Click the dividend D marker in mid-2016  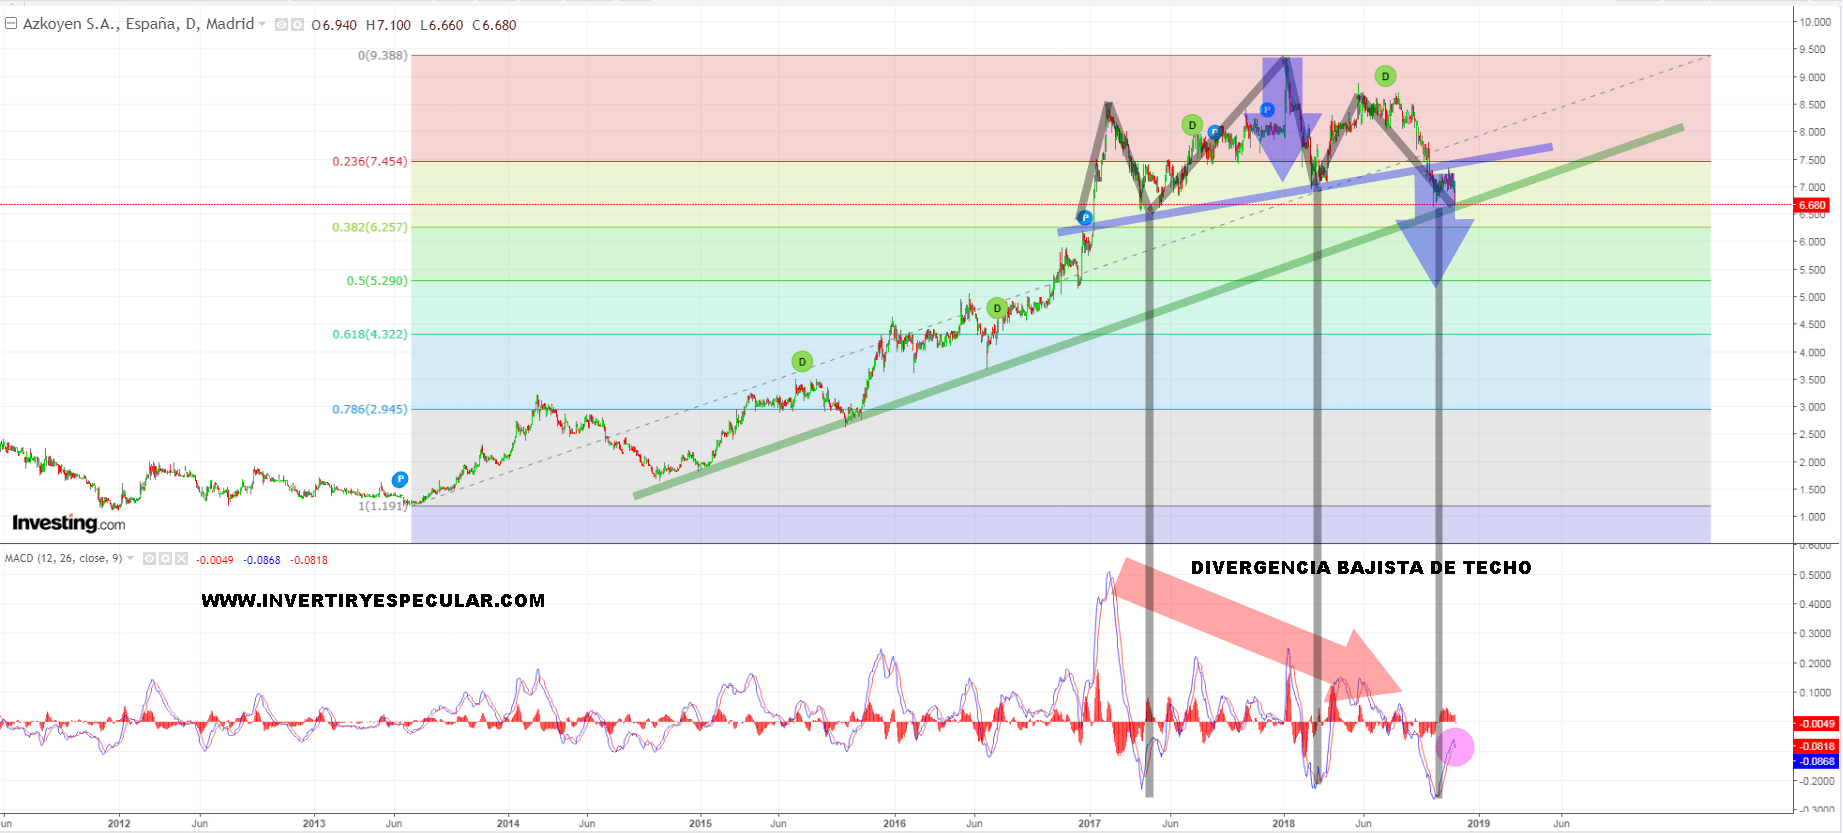(996, 308)
